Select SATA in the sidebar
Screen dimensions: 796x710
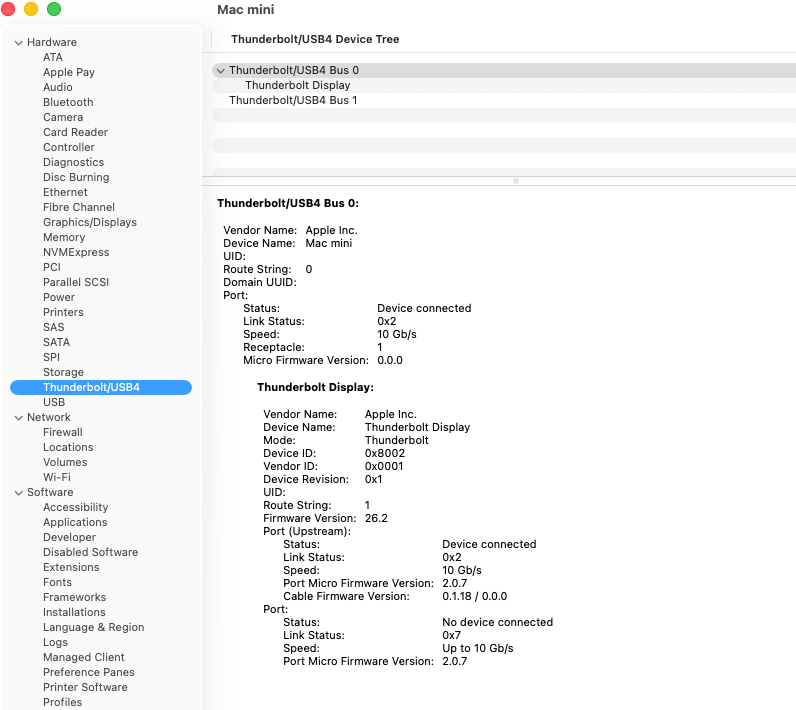click(57, 342)
